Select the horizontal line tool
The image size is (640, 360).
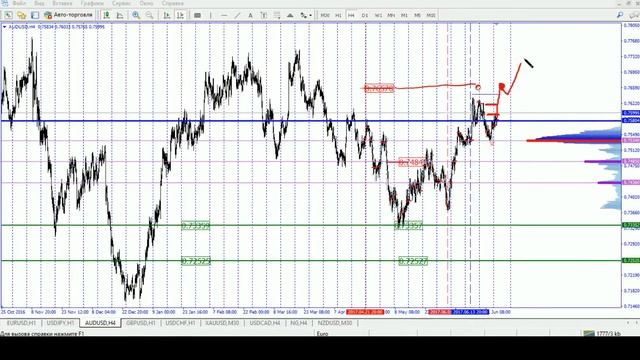point(224,15)
